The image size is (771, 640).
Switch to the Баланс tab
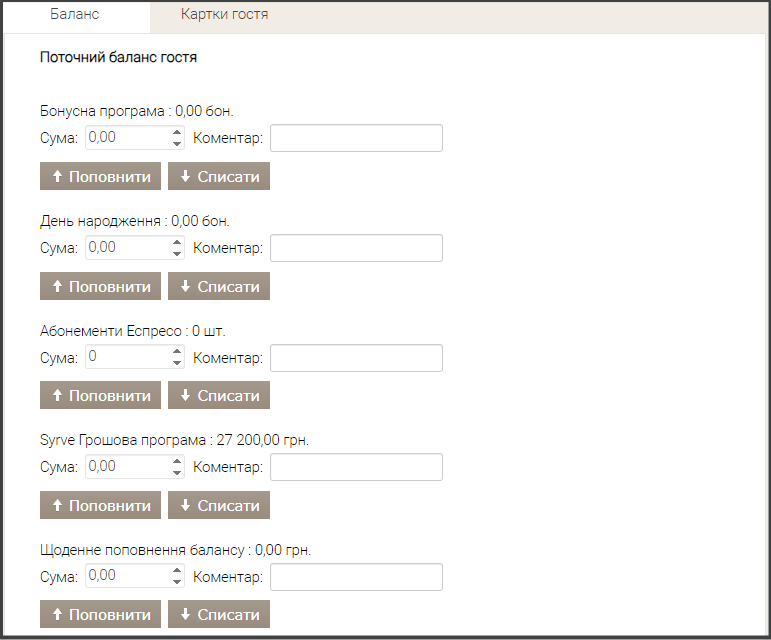click(x=75, y=14)
